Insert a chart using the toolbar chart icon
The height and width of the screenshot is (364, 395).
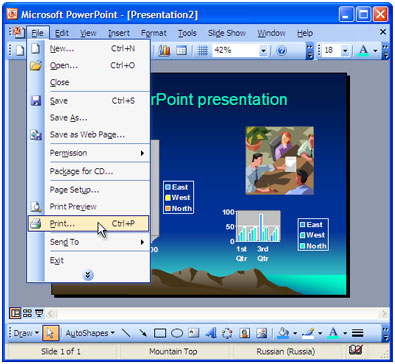point(164,50)
